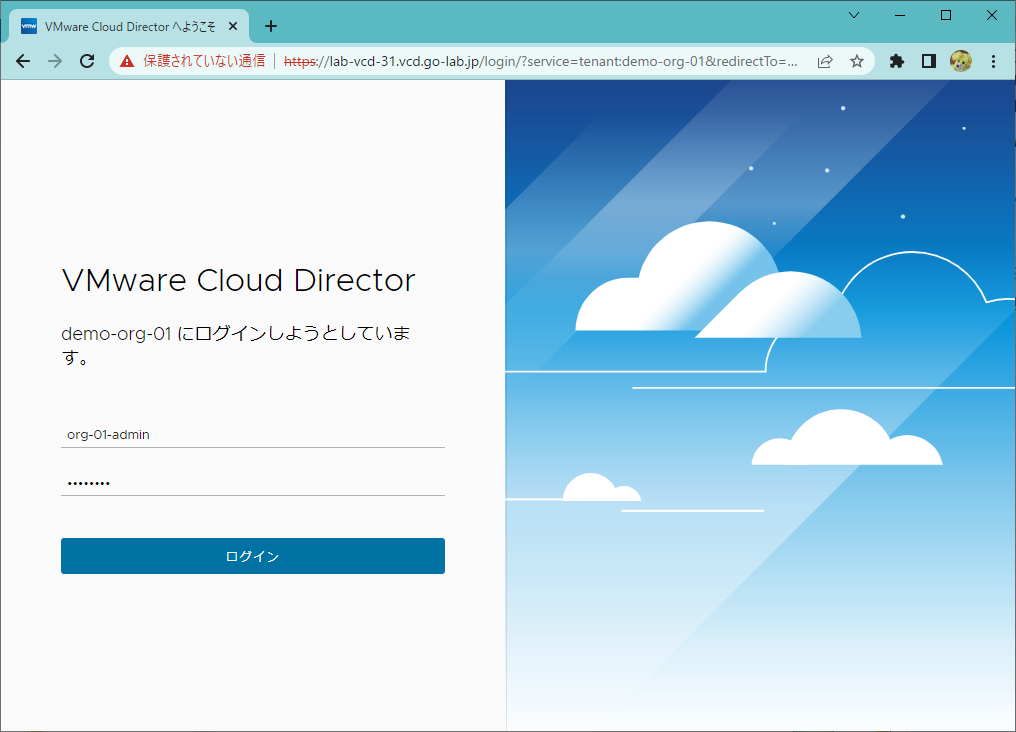Open a new tab with the plus button

pos(271,26)
